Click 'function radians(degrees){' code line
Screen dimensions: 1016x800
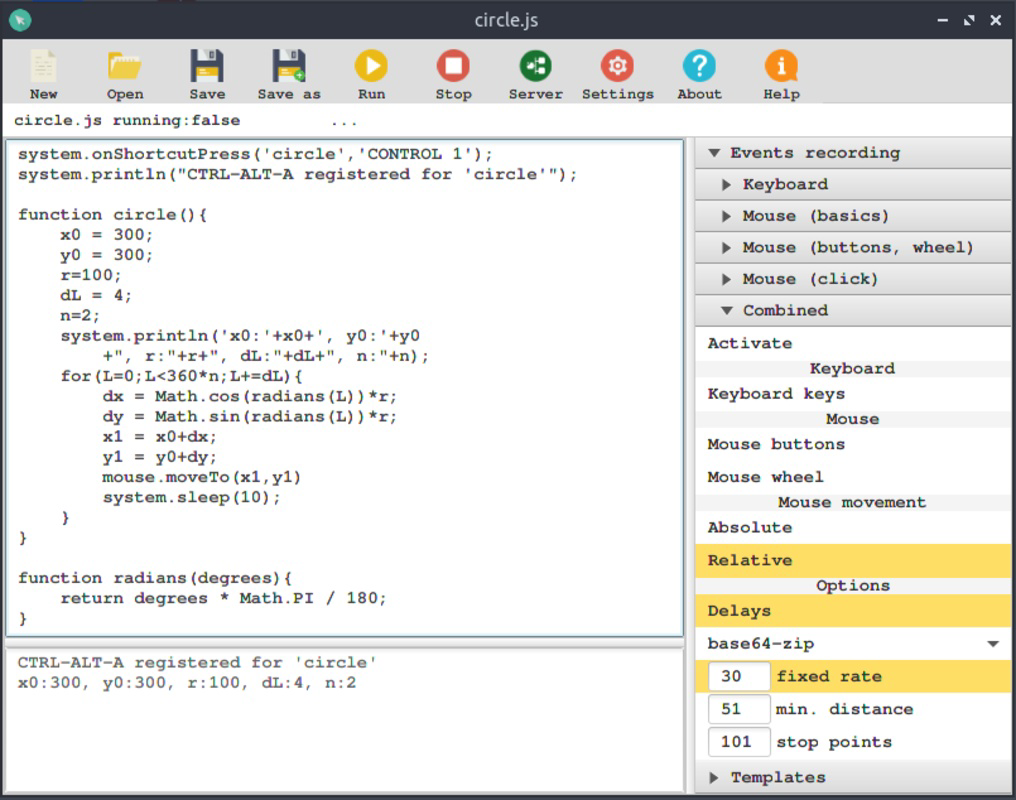coord(155,578)
